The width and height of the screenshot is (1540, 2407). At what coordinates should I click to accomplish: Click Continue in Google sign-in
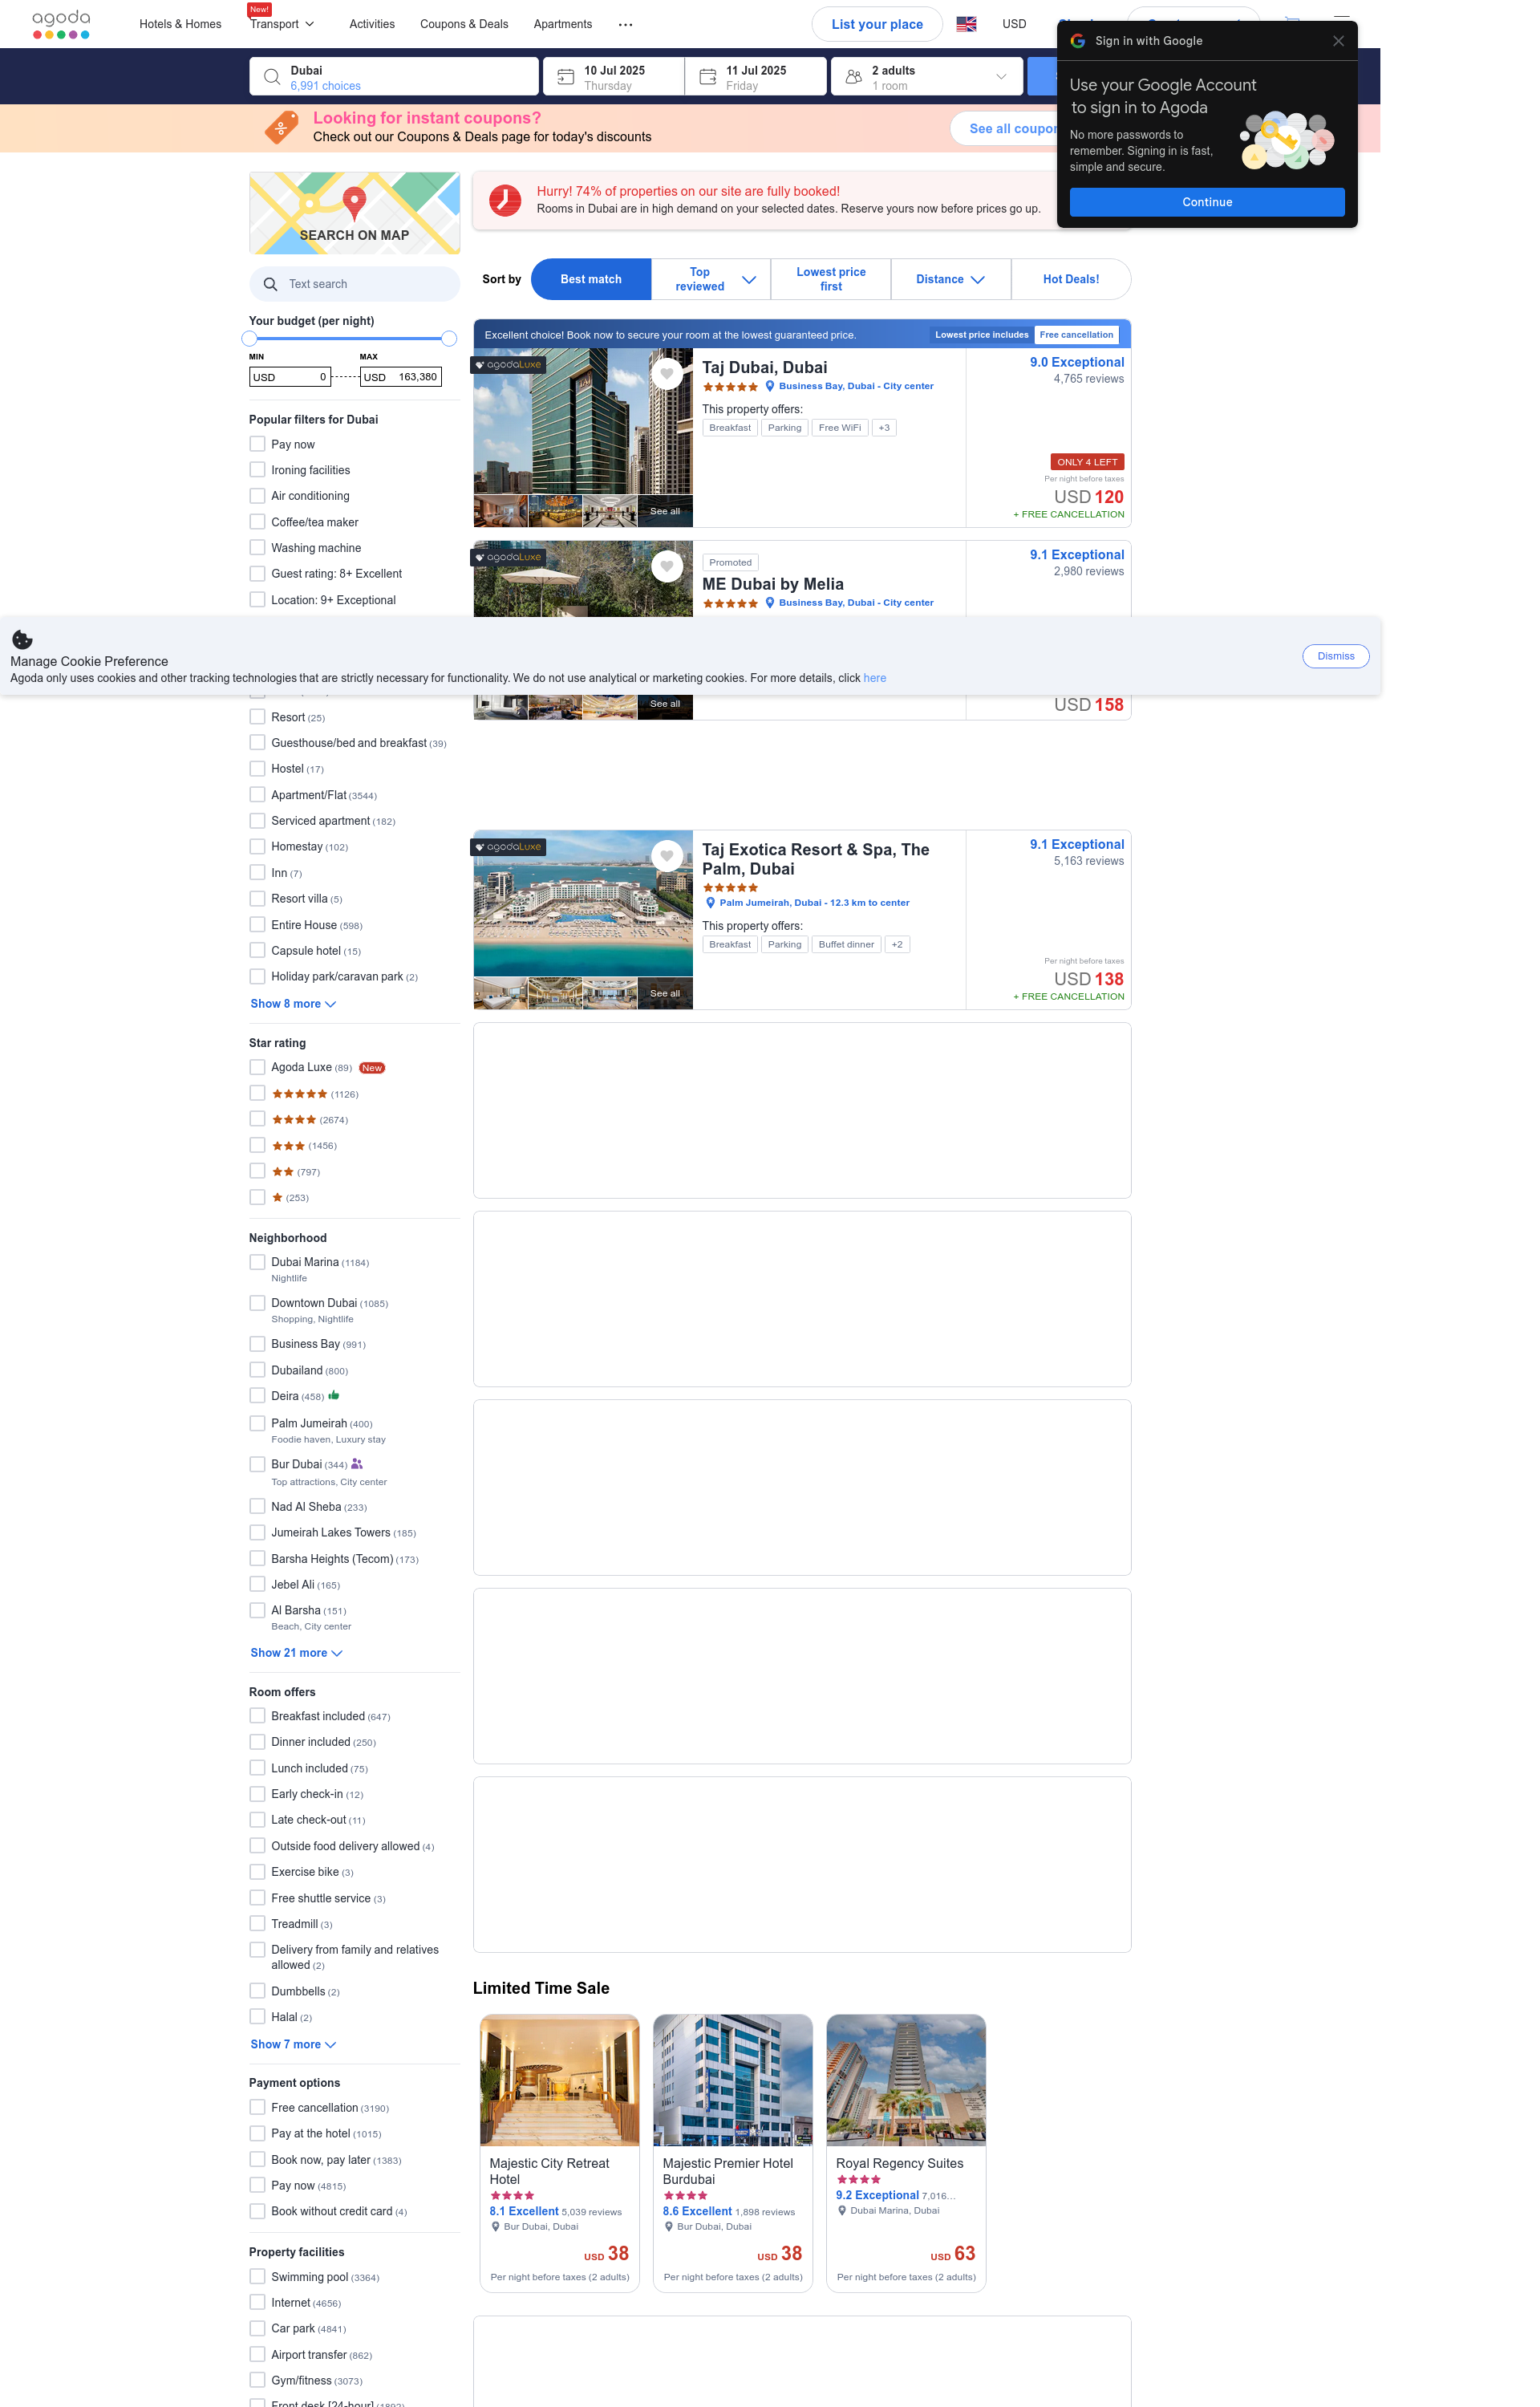pos(1207,202)
